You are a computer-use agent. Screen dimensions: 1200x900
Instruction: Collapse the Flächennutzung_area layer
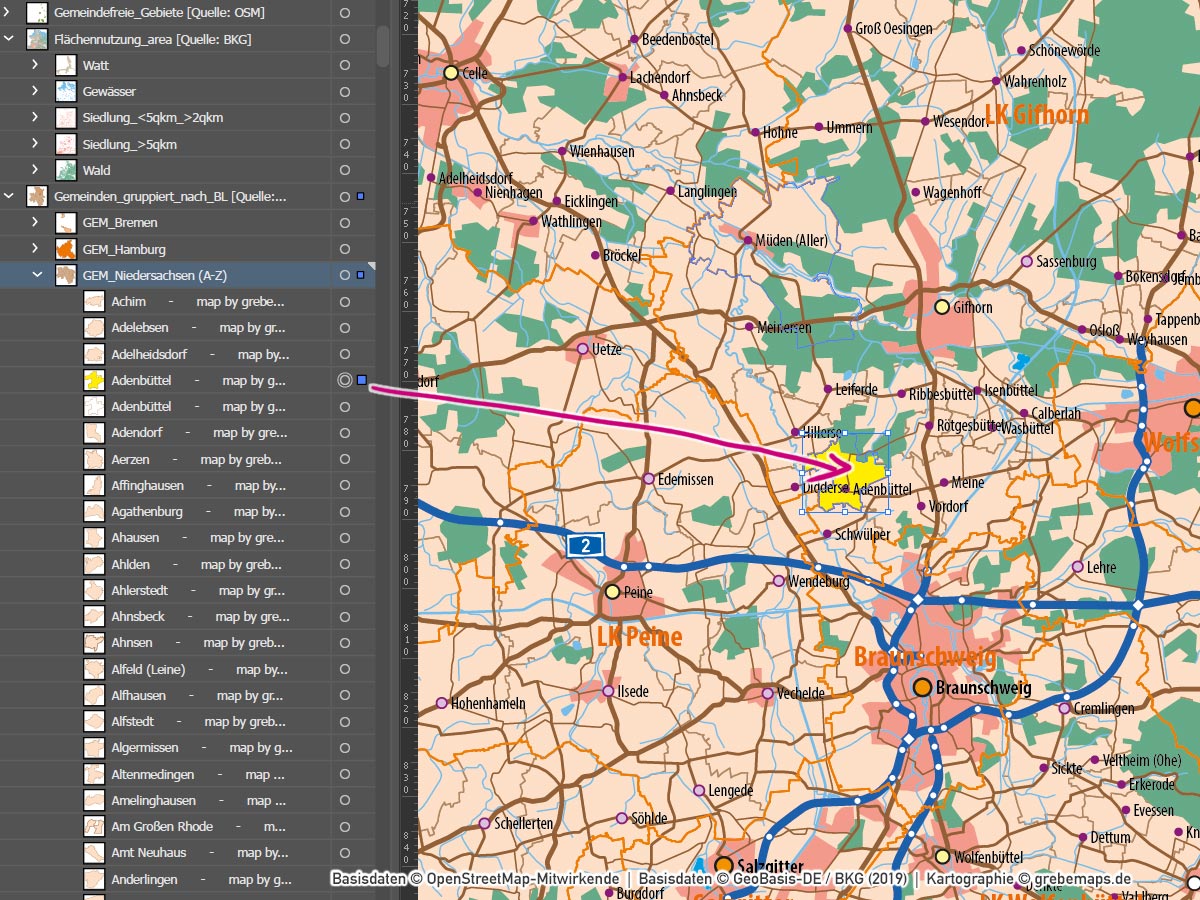[x=9, y=39]
